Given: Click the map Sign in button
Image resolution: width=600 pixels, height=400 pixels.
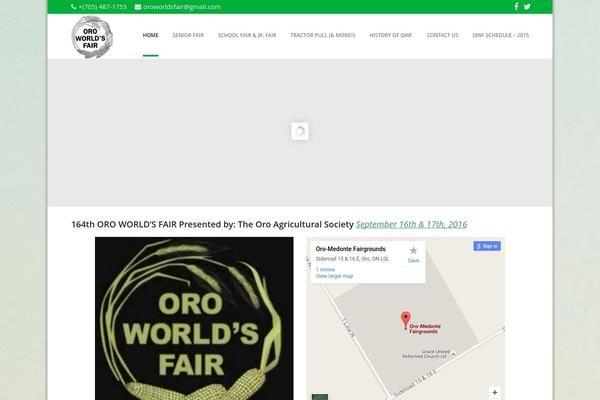Looking at the screenshot, I should pyautogui.click(x=487, y=246).
